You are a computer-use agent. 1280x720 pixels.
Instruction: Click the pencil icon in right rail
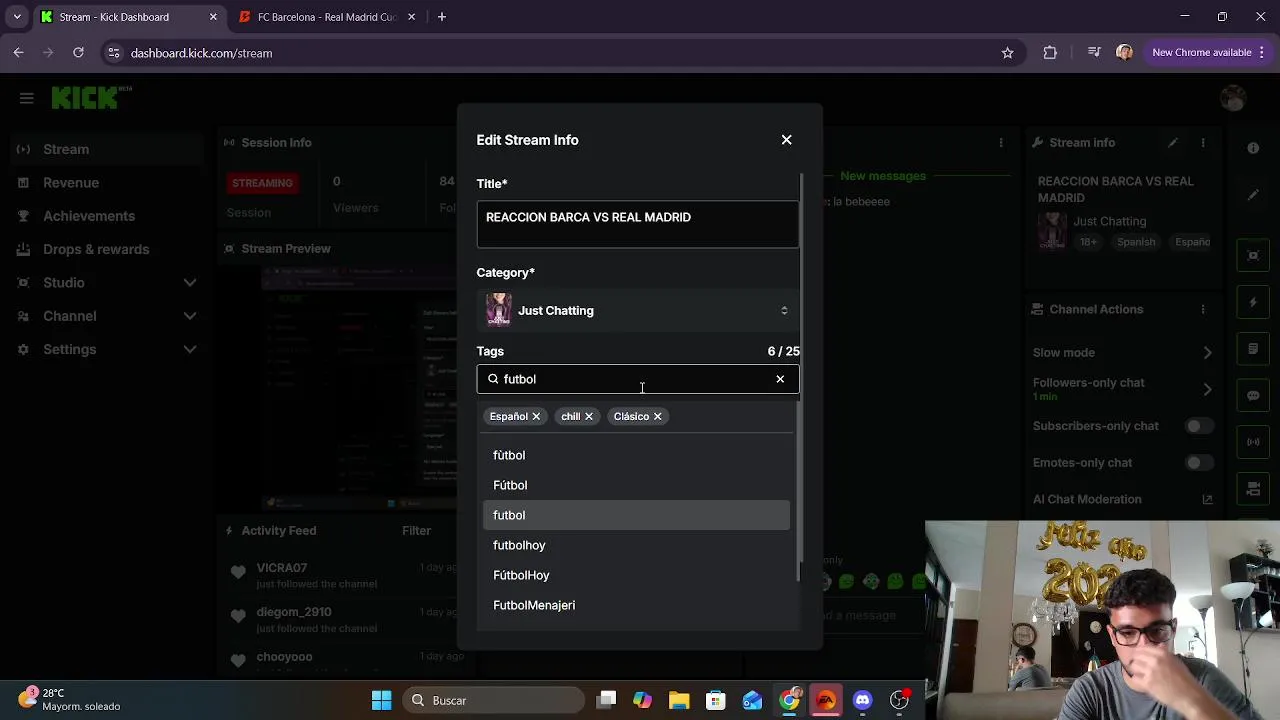pyautogui.click(x=1253, y=195)
